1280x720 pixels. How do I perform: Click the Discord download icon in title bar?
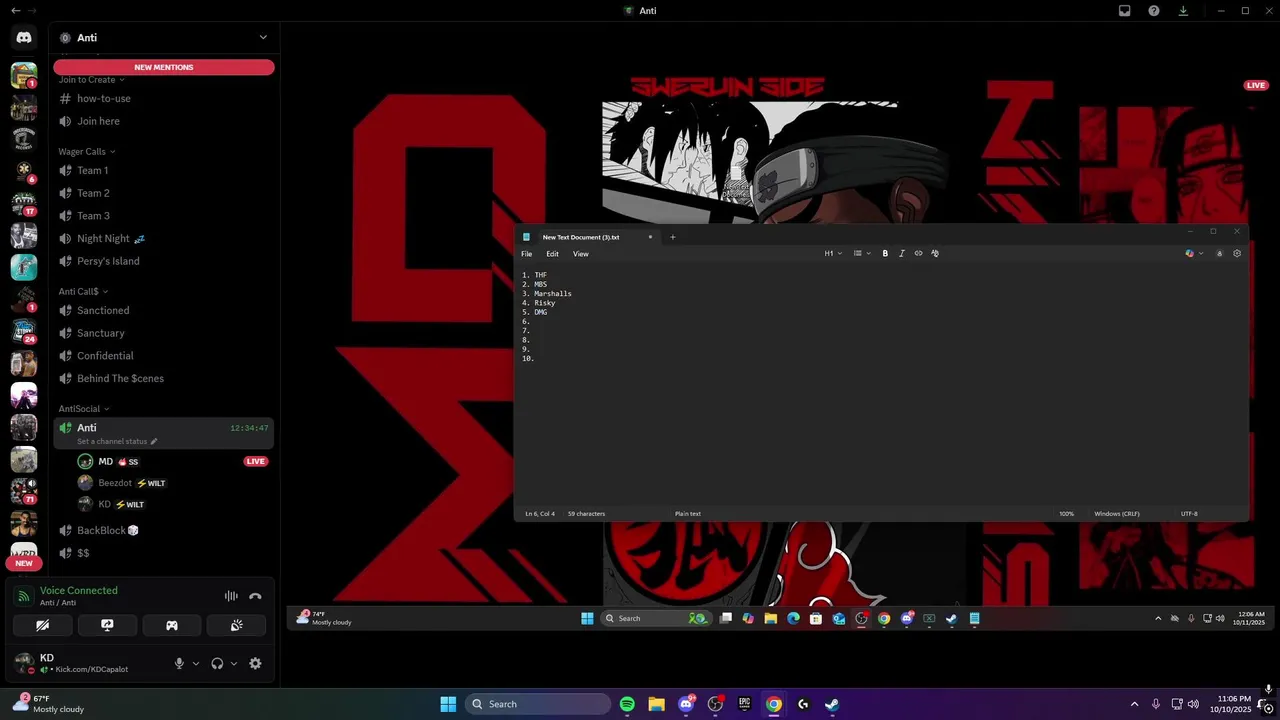click(1183, 10)
